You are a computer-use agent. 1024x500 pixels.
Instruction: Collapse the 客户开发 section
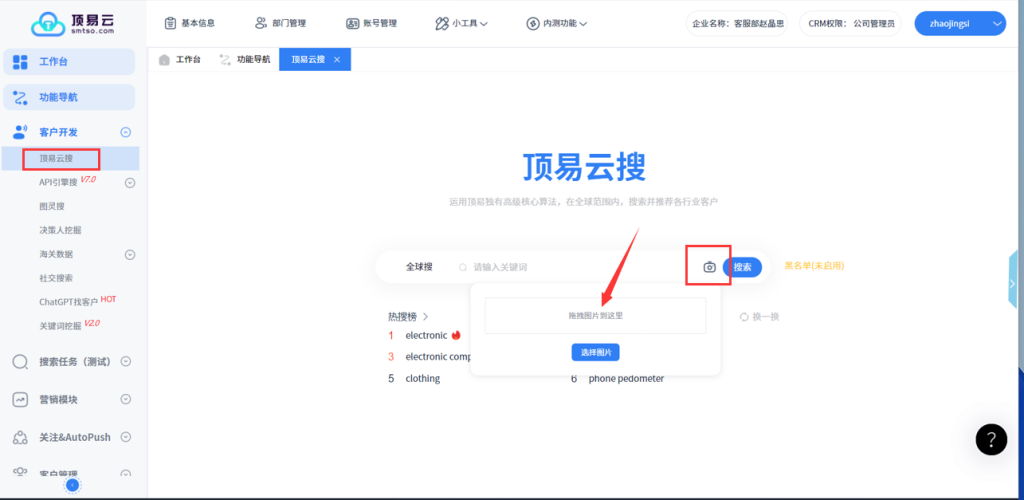click(125, 132)
